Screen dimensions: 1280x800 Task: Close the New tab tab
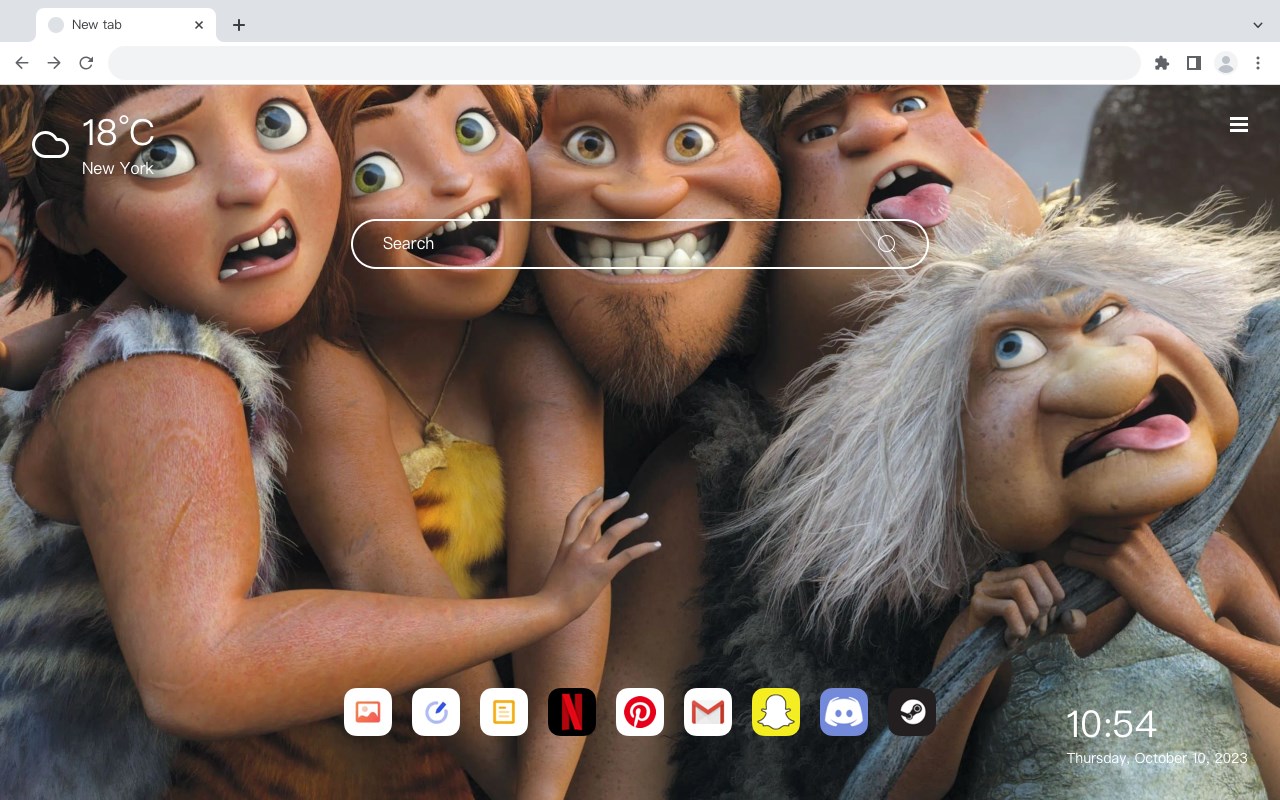pos(199,25)
